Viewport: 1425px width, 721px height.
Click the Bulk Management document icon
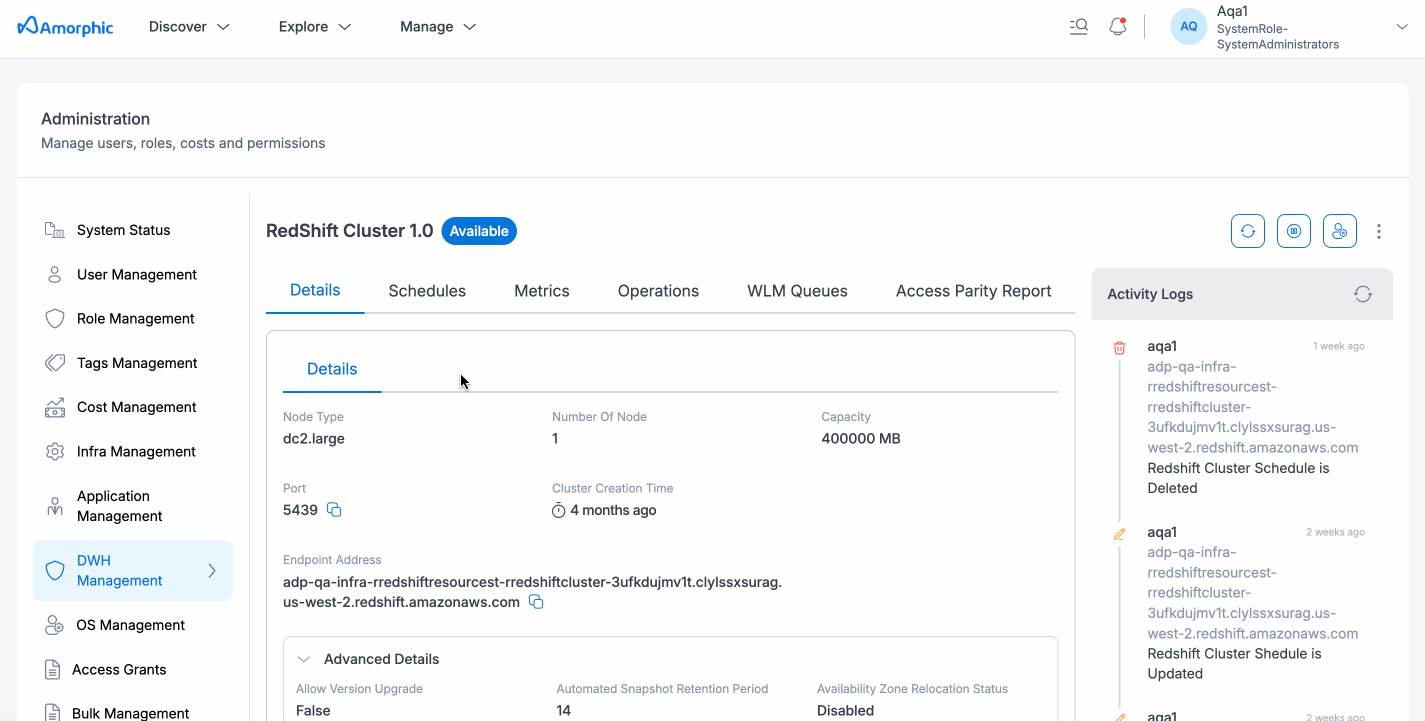pyautogui.click(x=53, y=712)
